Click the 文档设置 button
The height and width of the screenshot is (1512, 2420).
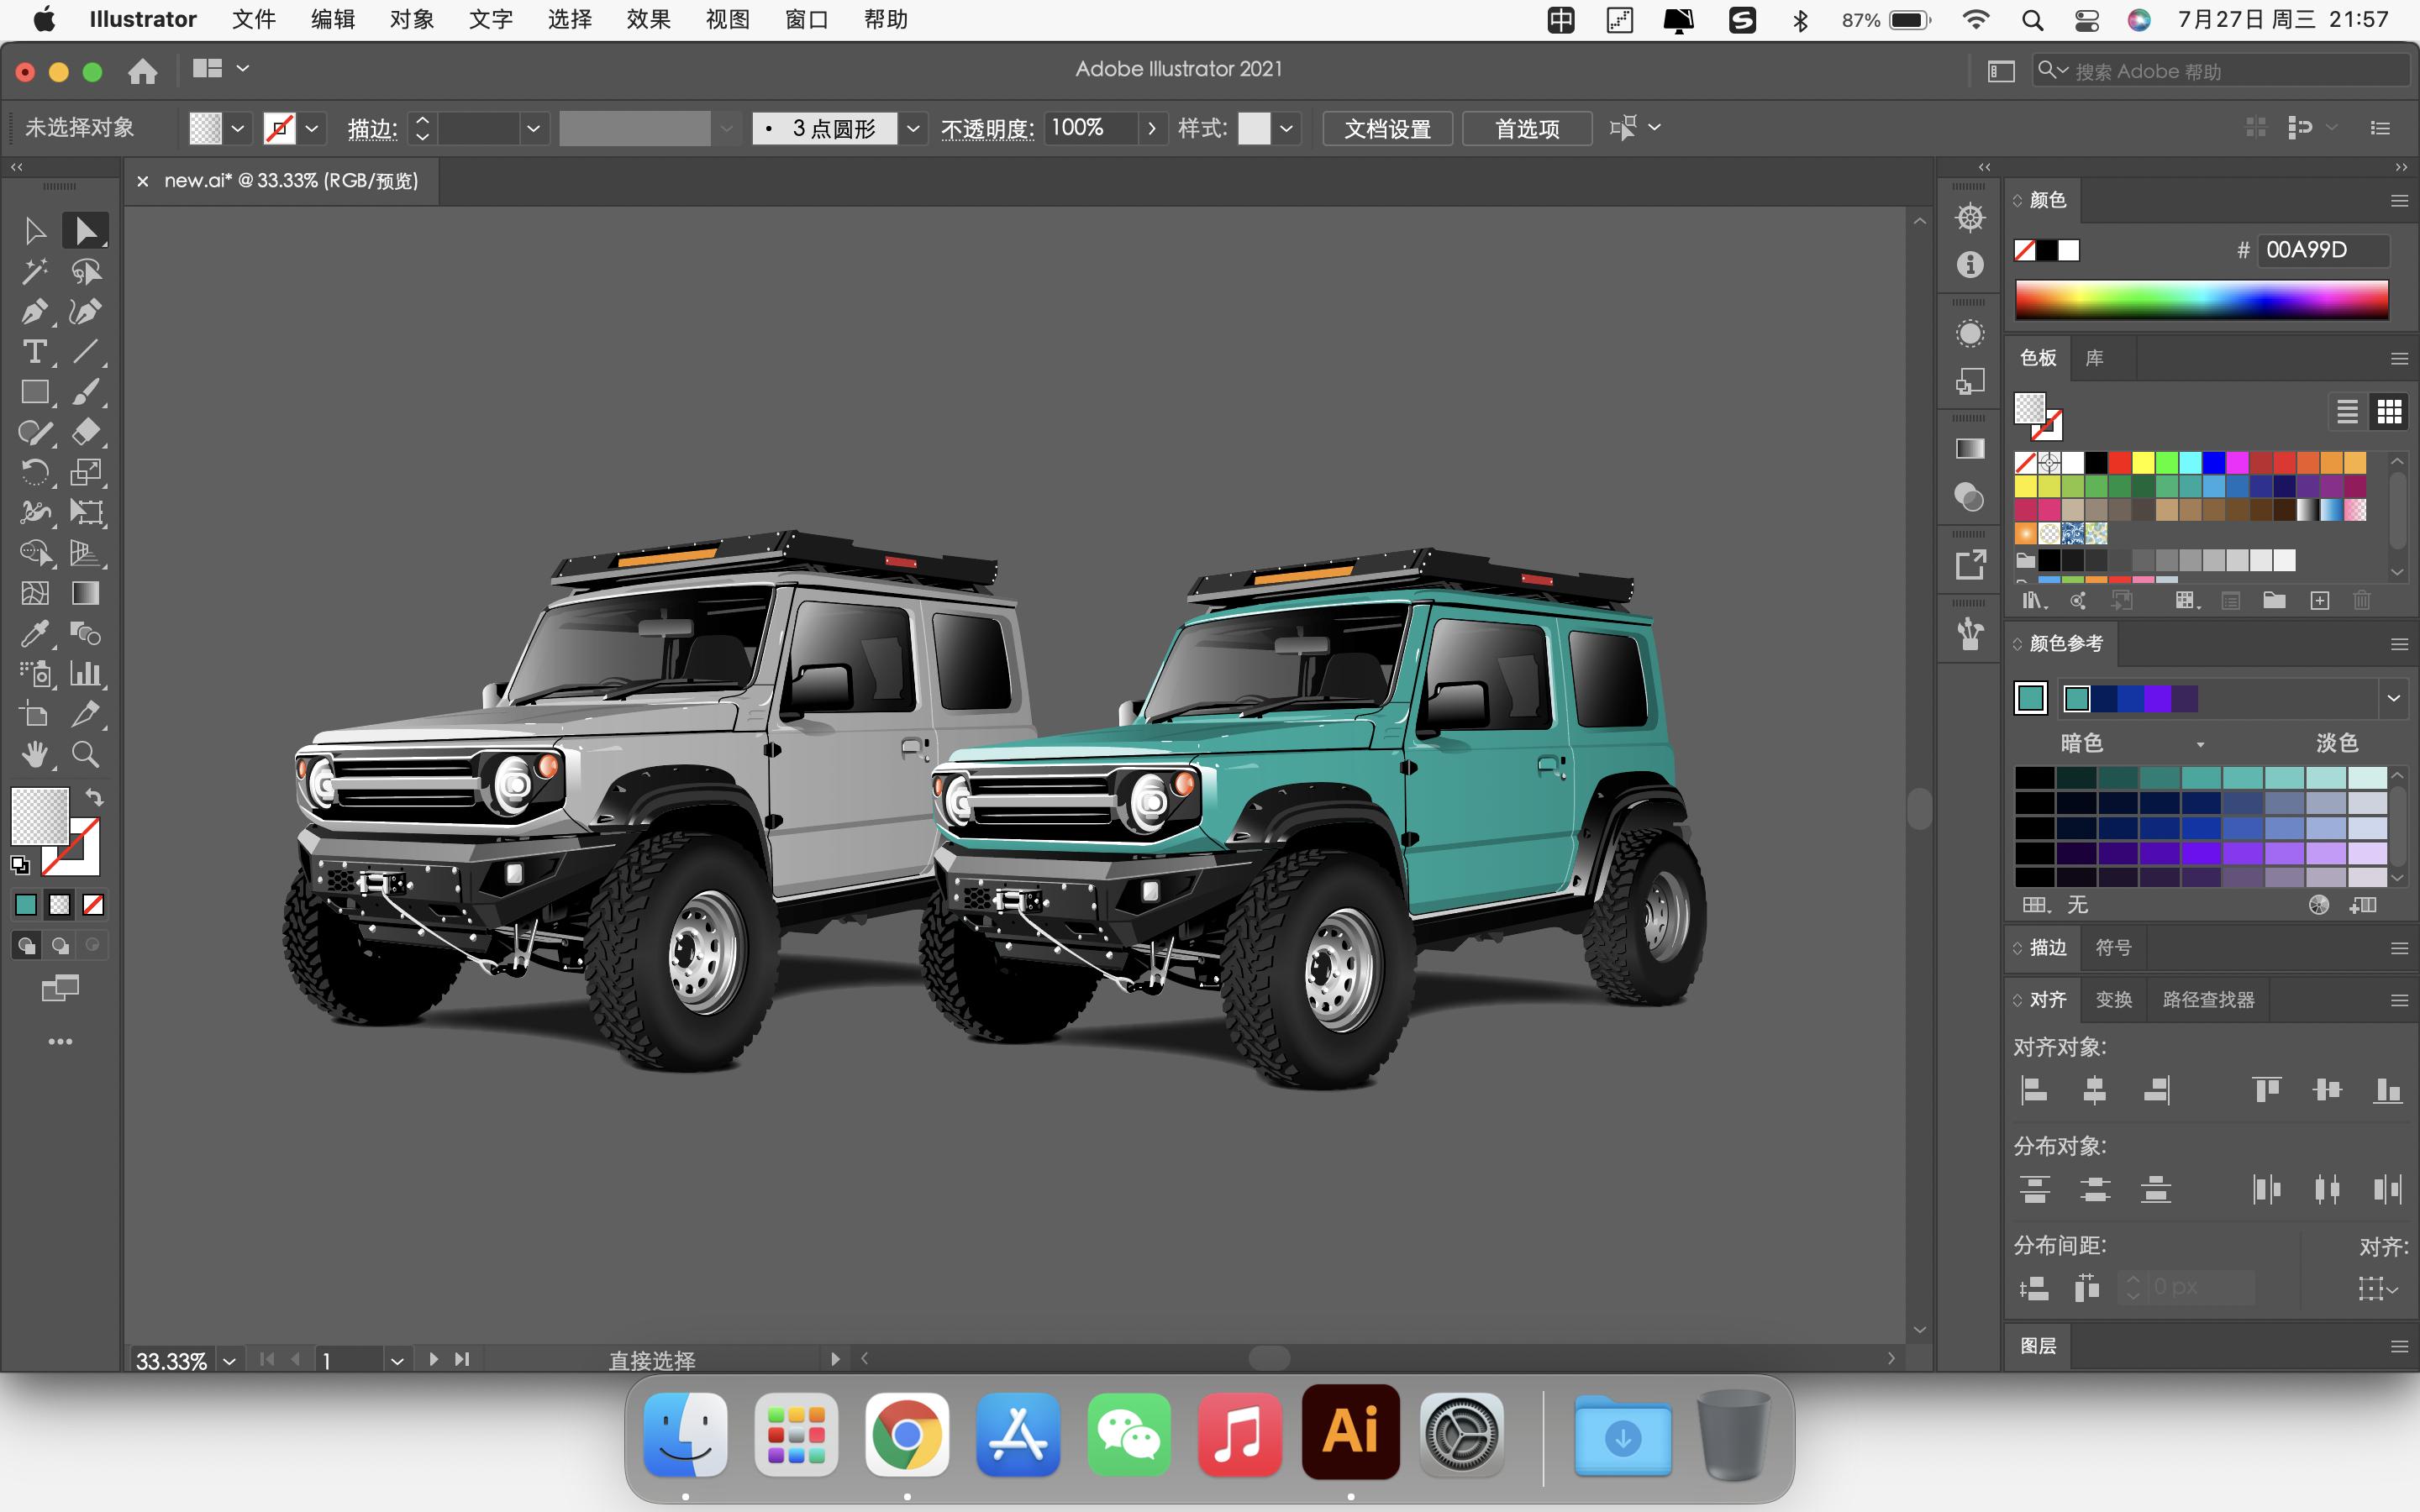(1387, 128)
